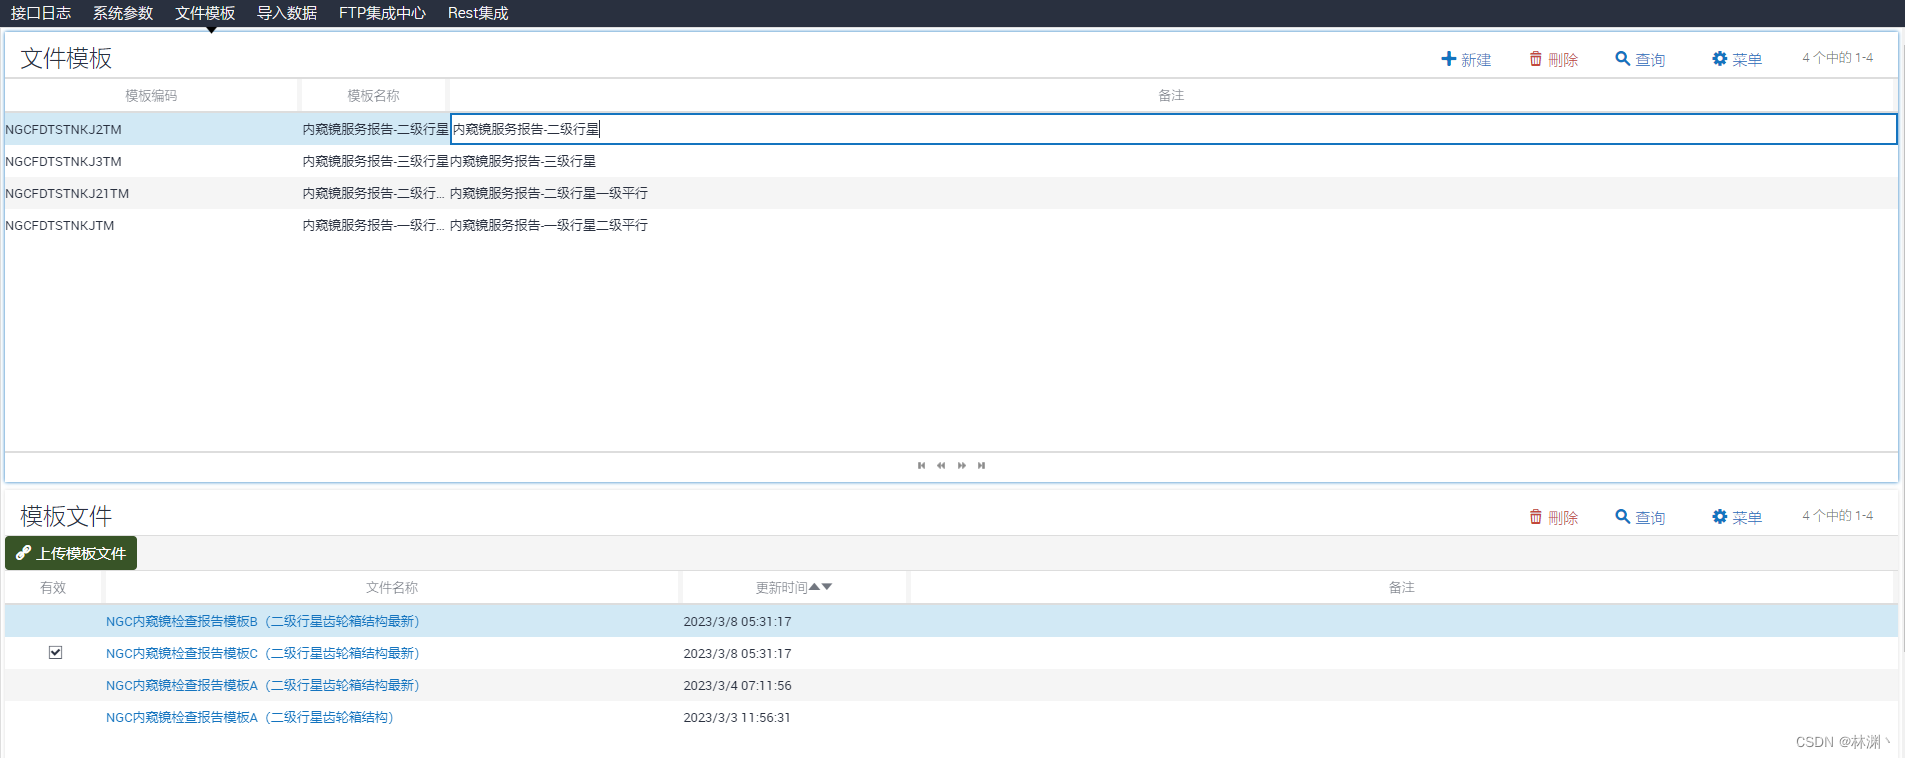Open 模板A (二级行星齿轮箱结构最新) link
Image resolution: width=1905 pixels, height=758 pixels.
coord(263,685)
